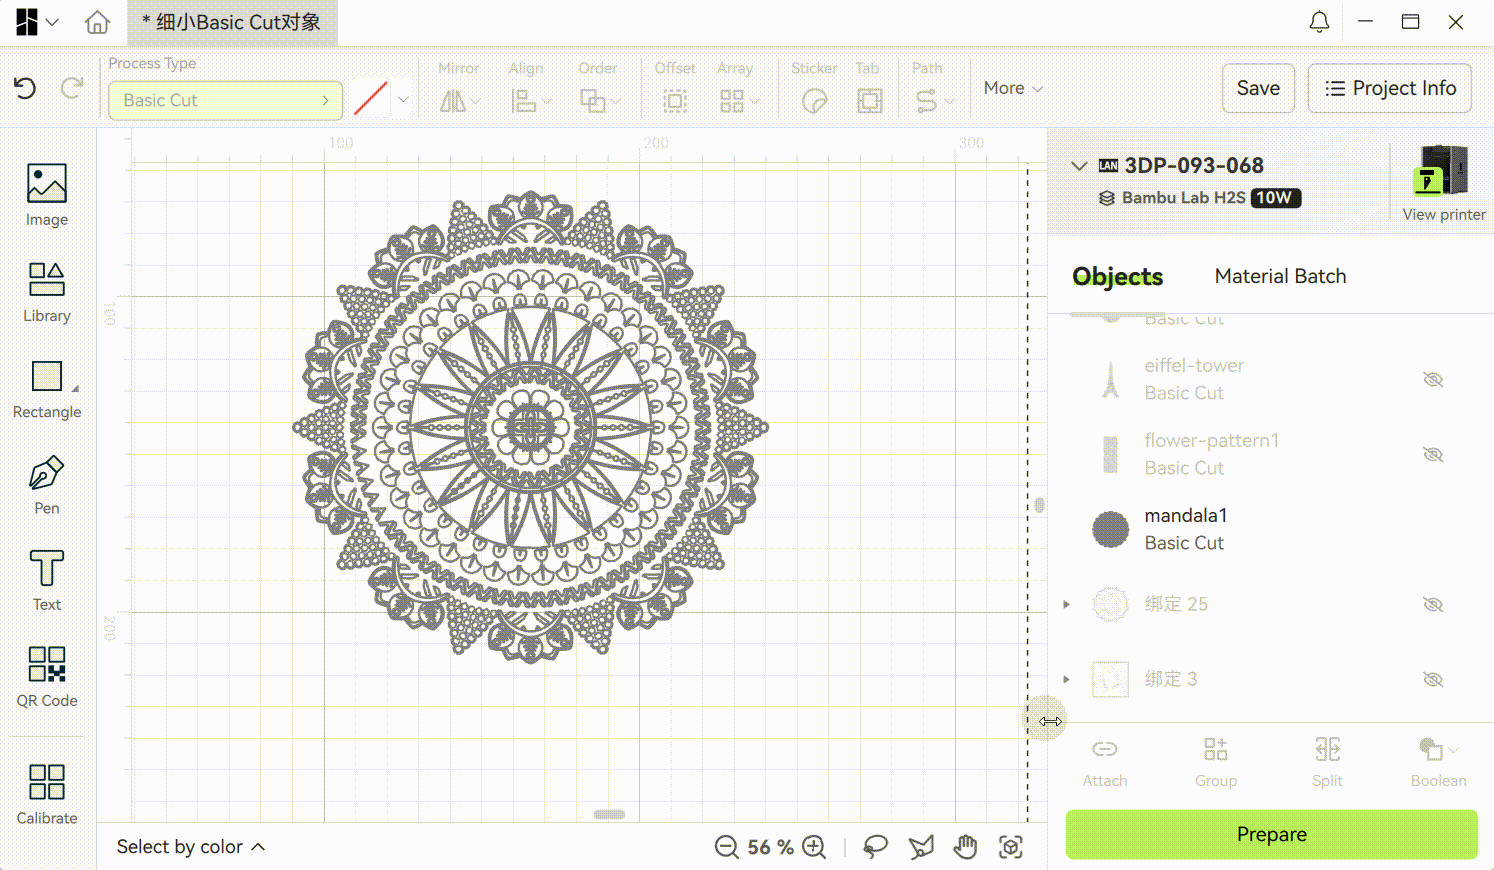Click the red line color swatch
Image resolution: width=1494 pixels, height=870 pixels.
[371, 100]
